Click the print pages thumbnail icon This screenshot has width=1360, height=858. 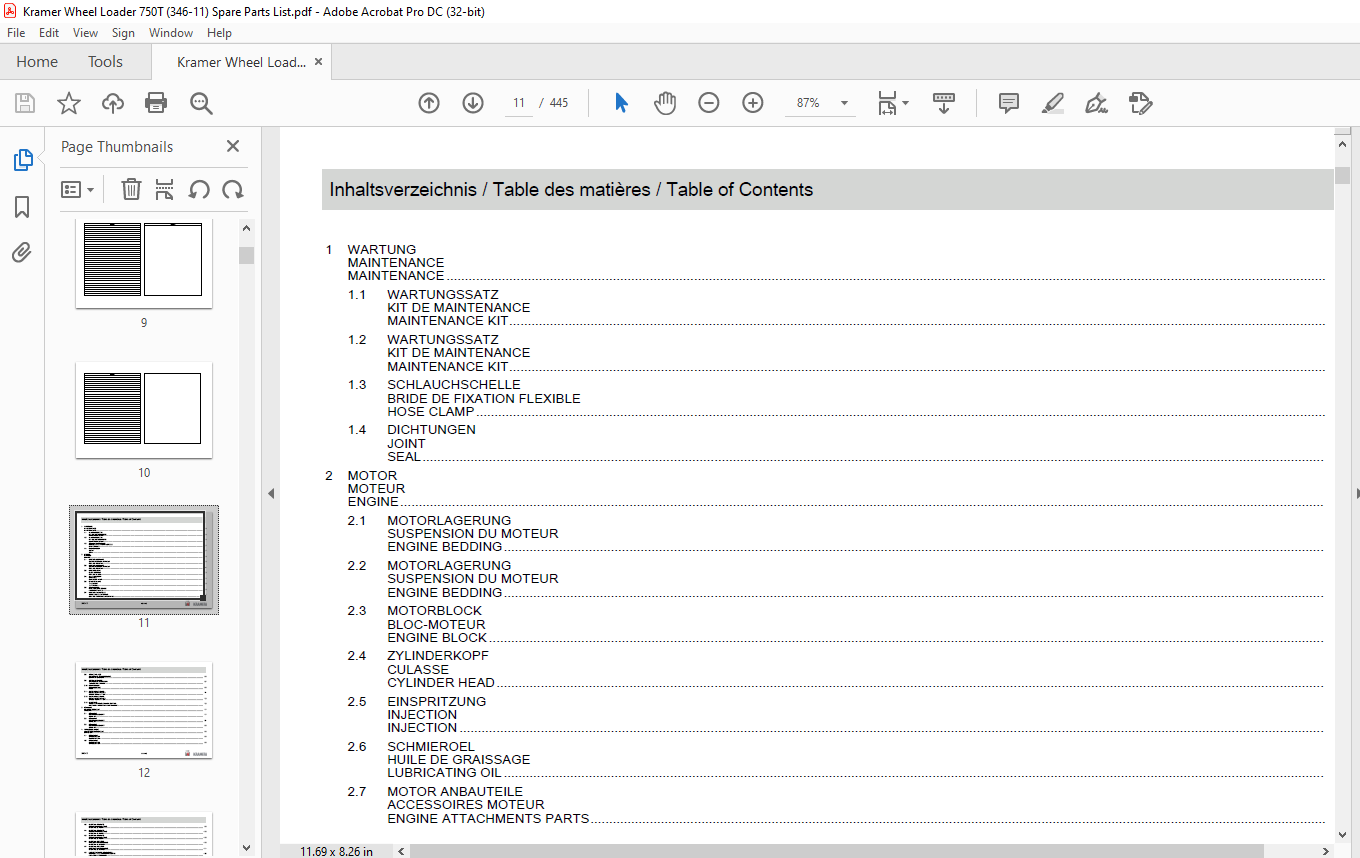165,189
